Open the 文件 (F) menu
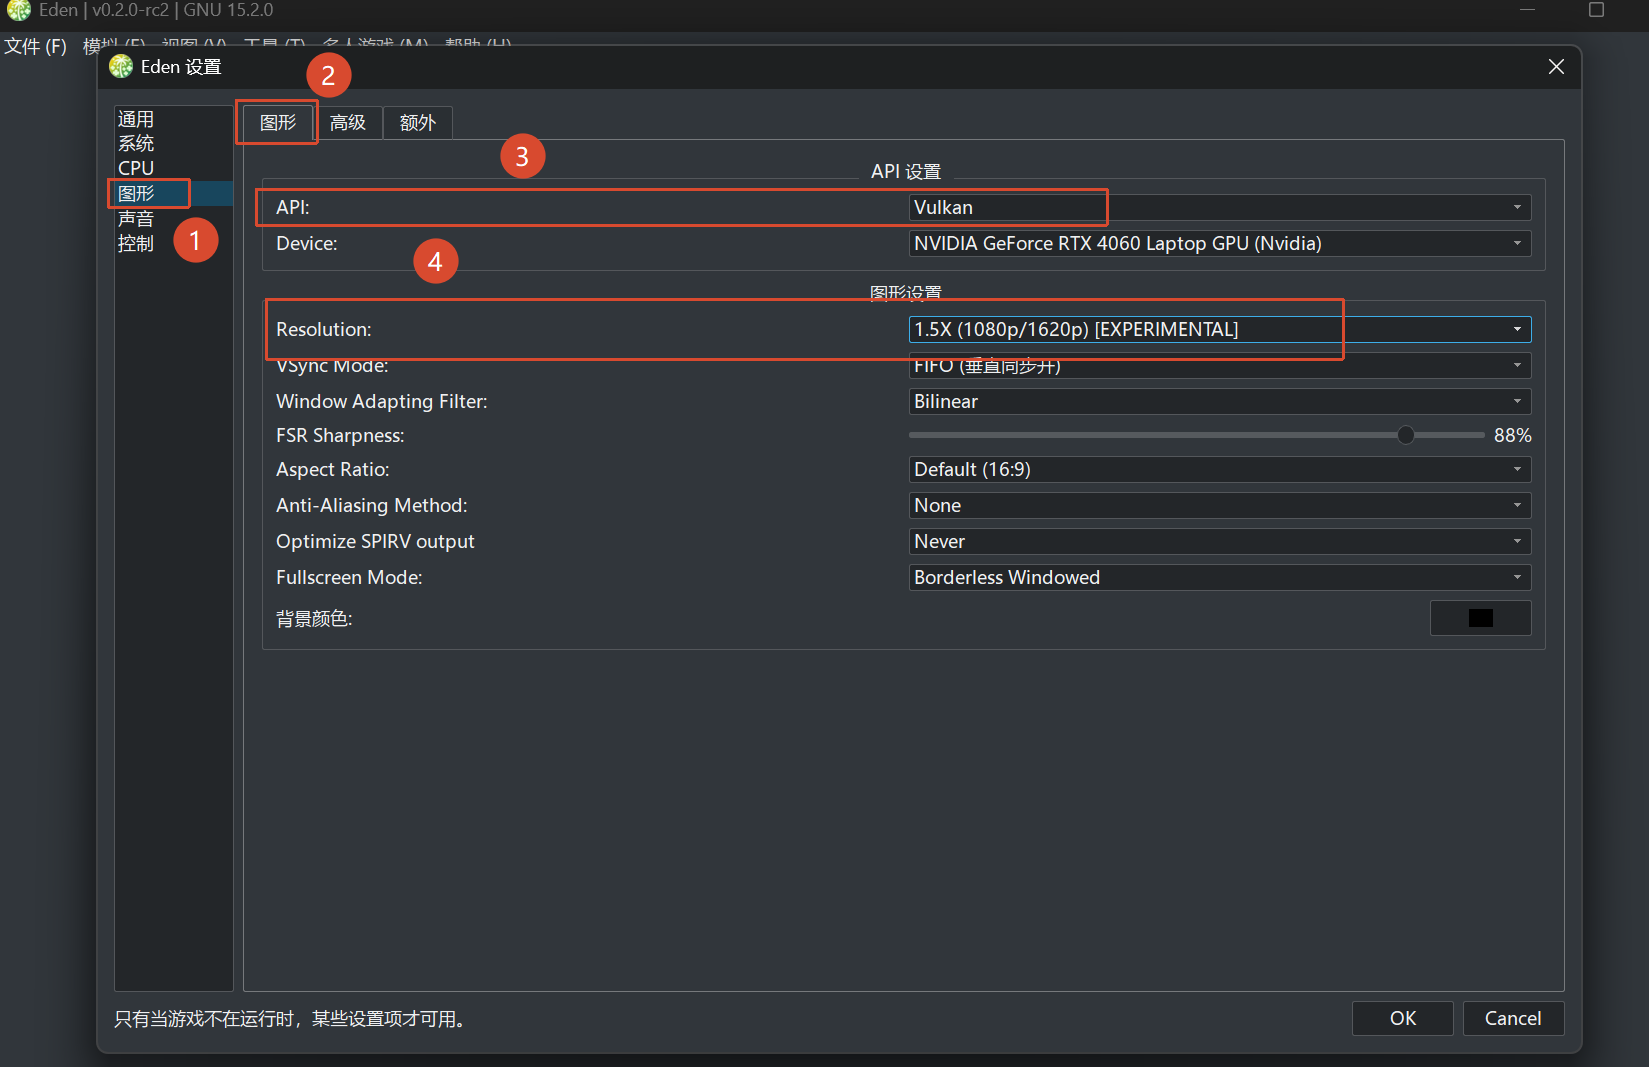 (35, 46)
